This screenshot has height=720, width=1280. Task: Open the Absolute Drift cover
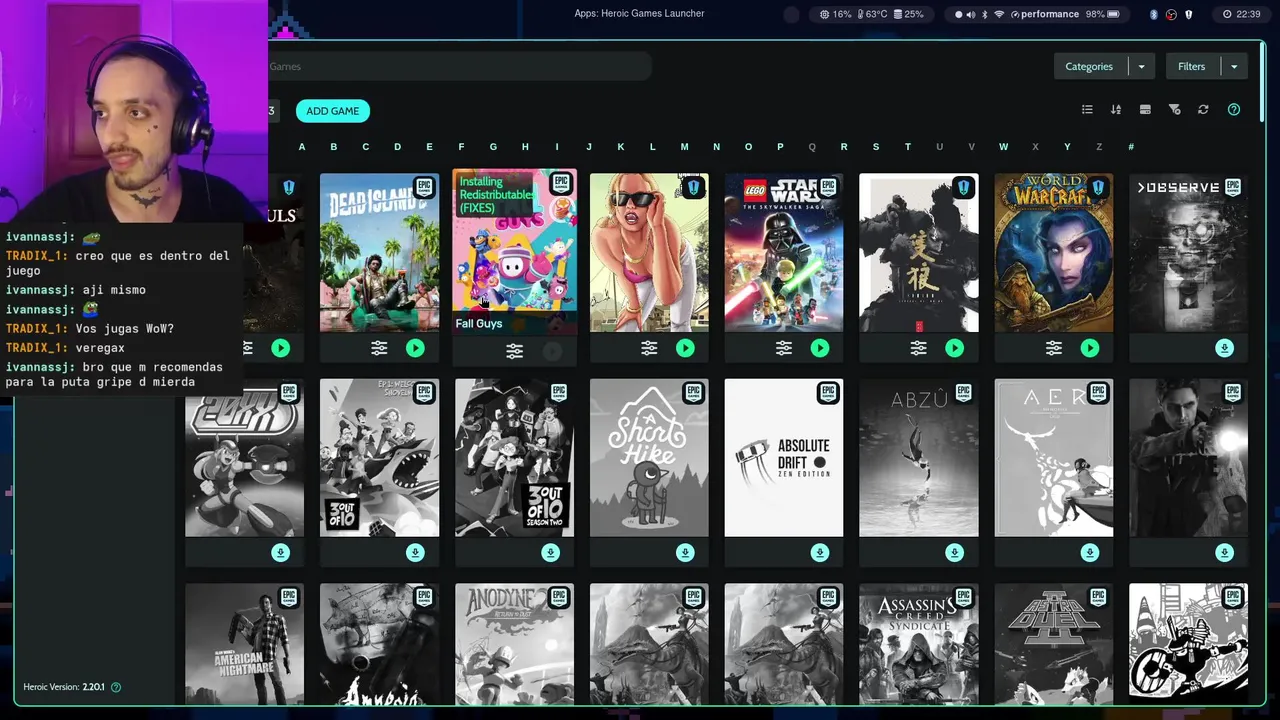click(x=784, y=458)
